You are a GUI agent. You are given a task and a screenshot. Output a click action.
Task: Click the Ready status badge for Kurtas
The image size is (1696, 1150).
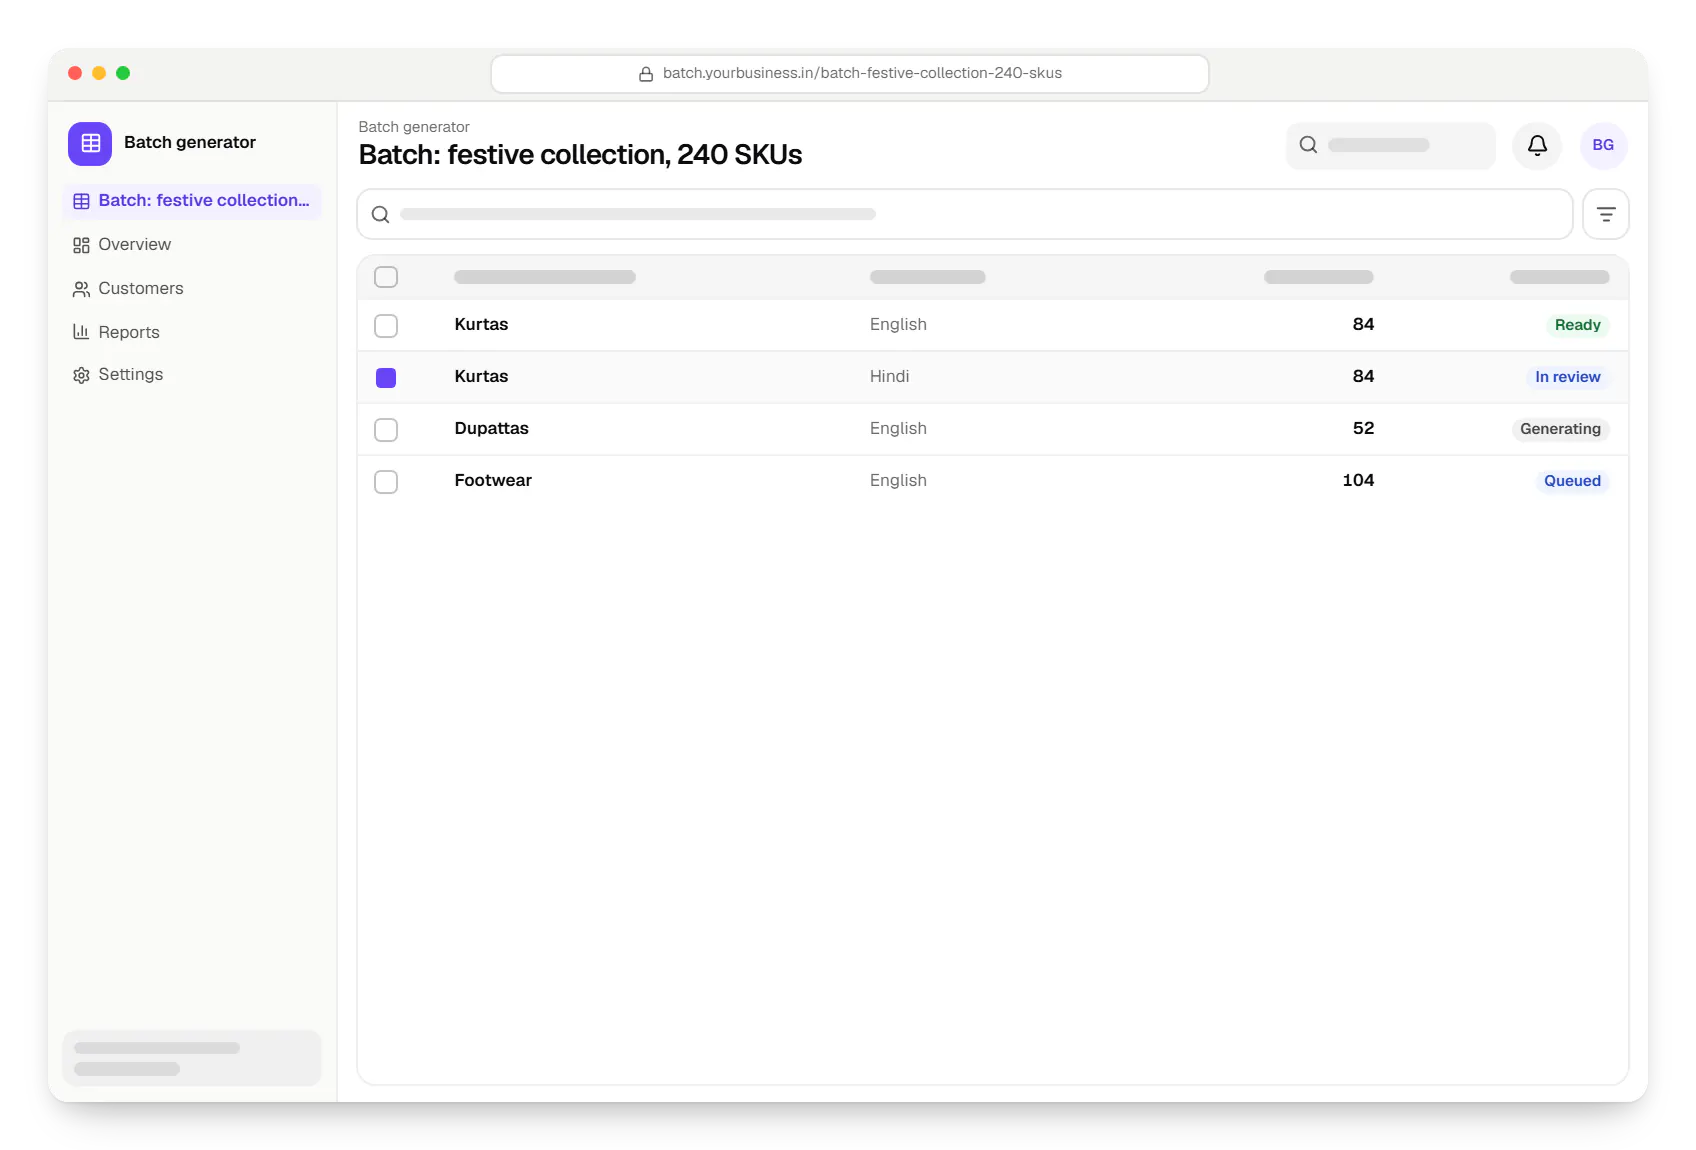(x=1577, y=325)
